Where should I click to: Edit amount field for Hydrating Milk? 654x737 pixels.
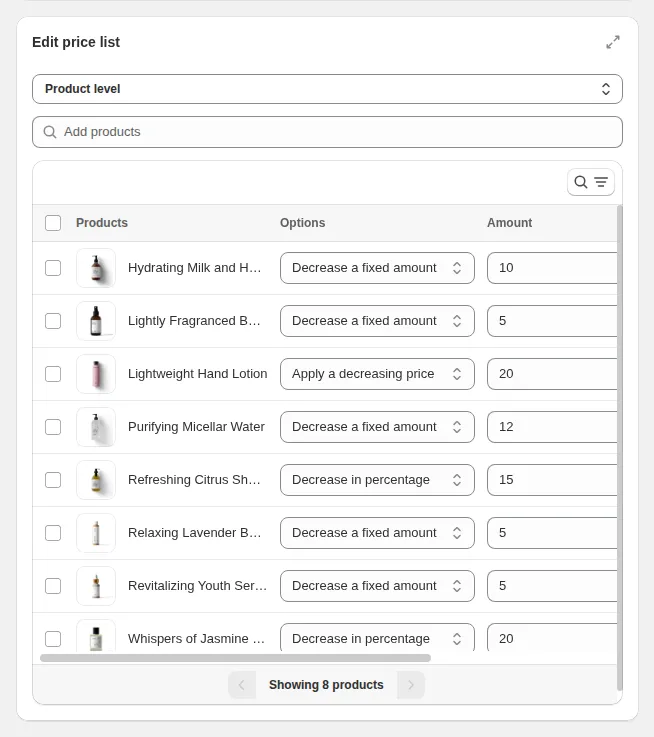(552, 268)
